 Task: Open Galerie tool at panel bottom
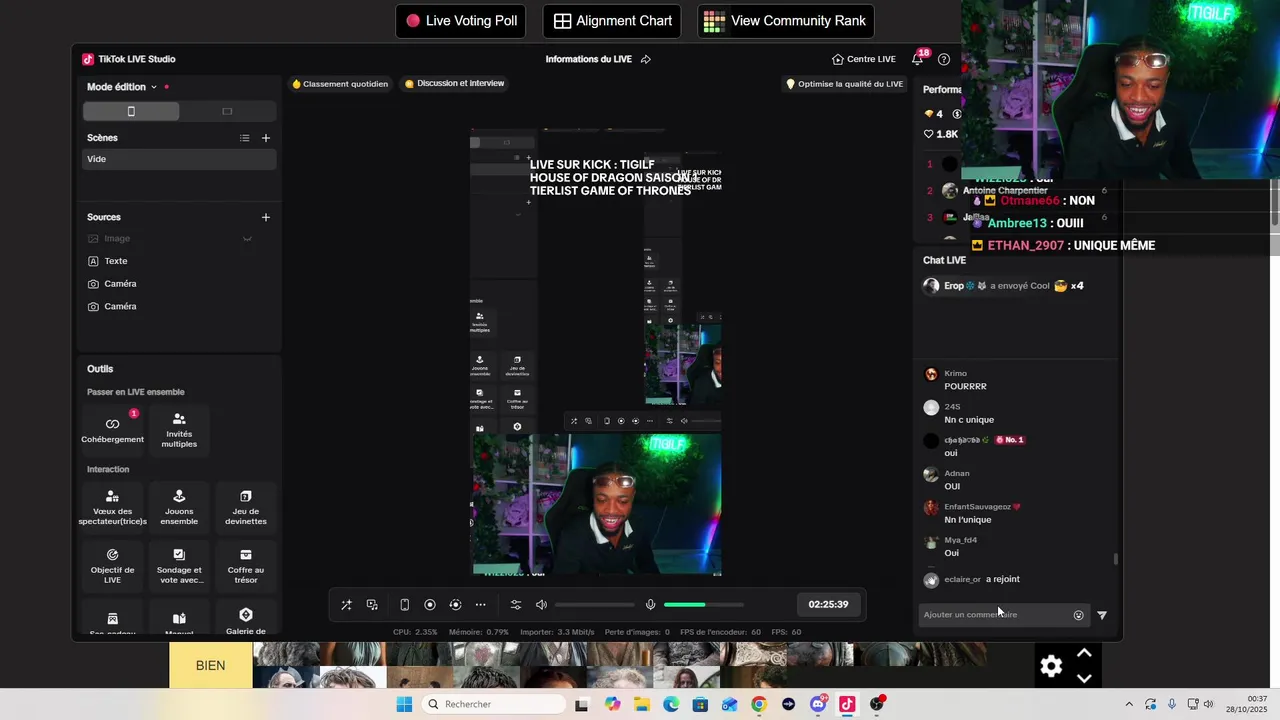246,620
